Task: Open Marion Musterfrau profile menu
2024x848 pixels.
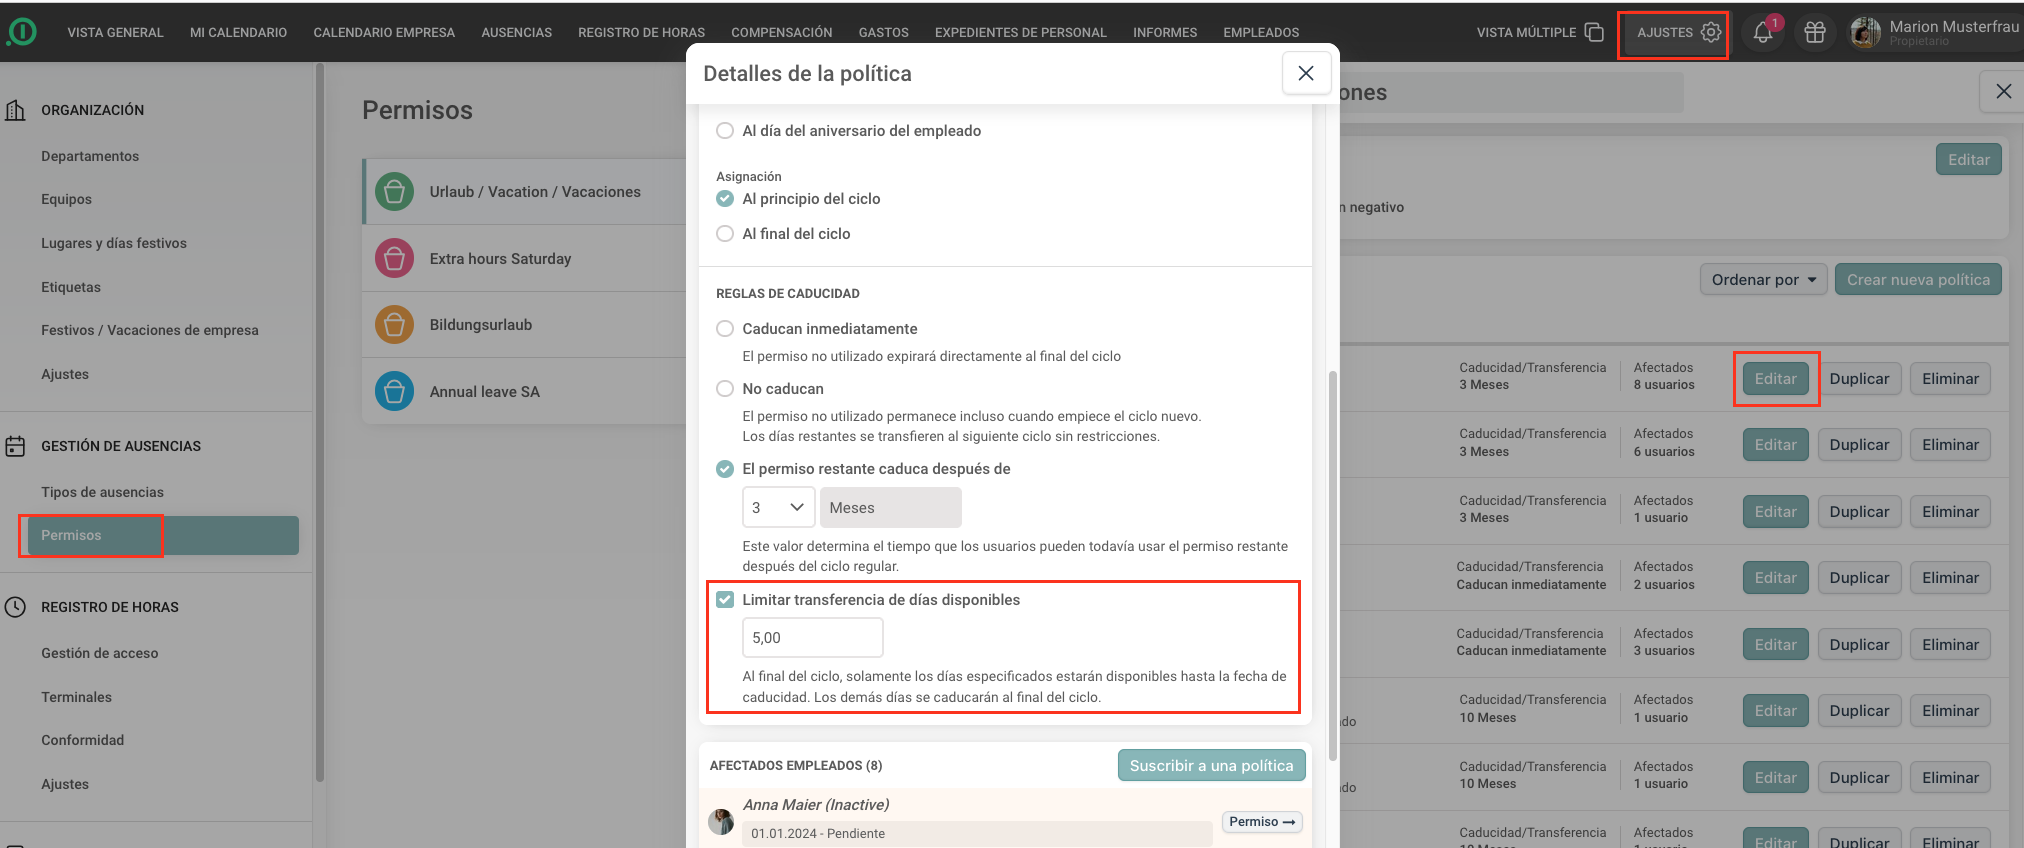Action: pos(1934,33)
